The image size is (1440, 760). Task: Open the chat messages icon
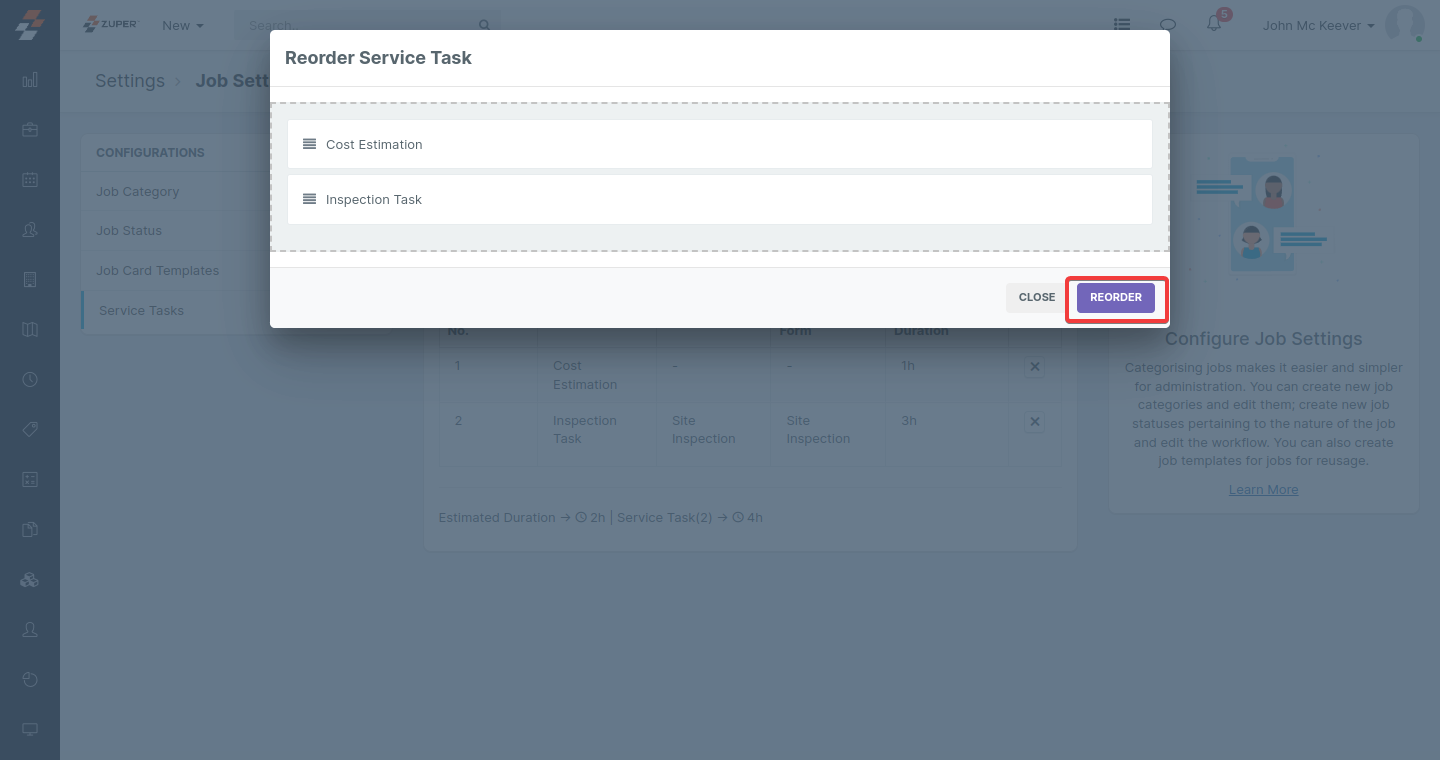click(1167, 25)
